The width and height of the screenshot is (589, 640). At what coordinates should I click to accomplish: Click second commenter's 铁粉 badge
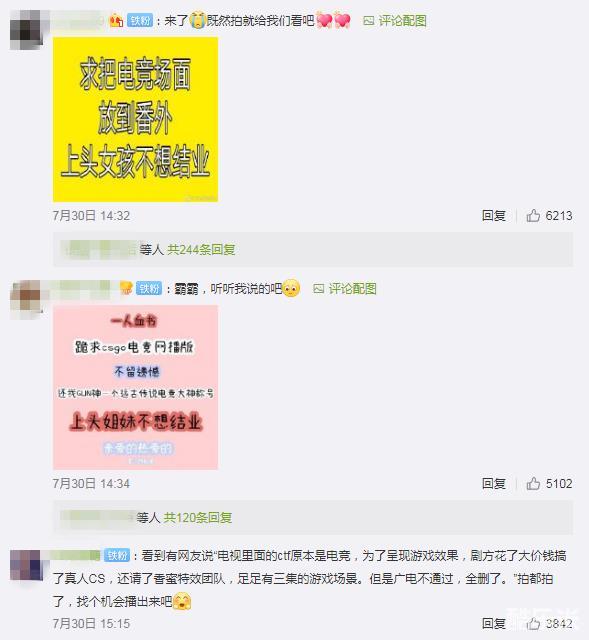149,288
